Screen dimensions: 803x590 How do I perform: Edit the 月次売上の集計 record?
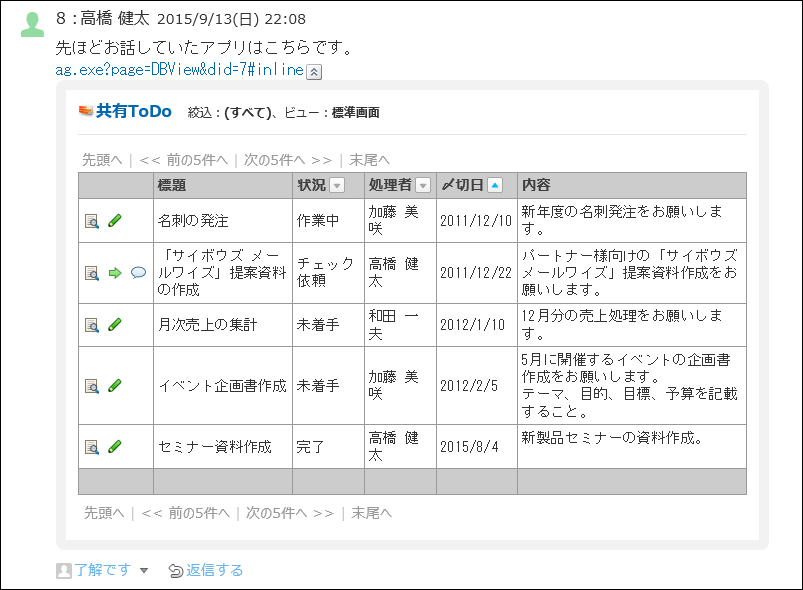tap(114, 325)
